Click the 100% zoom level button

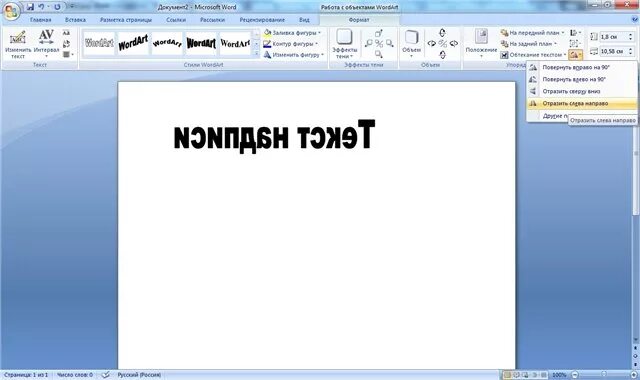pos(559,375)
